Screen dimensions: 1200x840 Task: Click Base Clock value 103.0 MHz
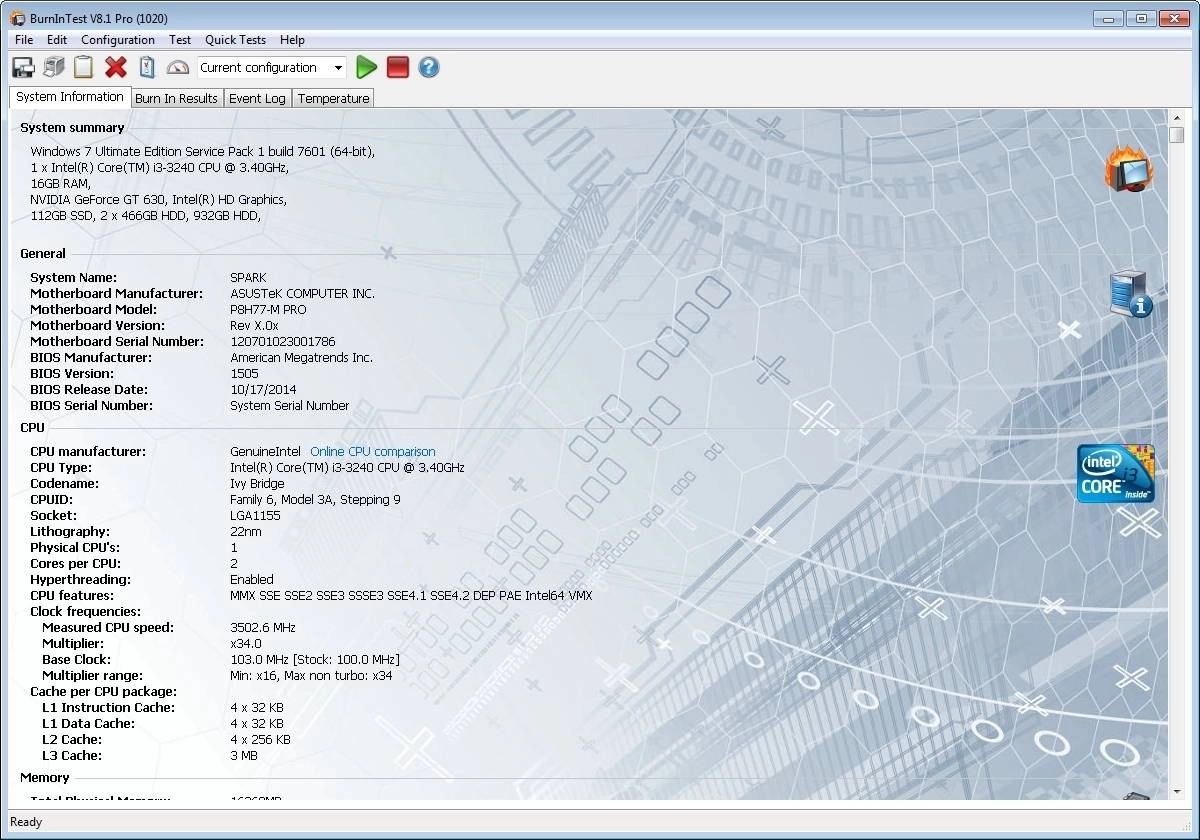pyautogui.click(x=315, y=660)
